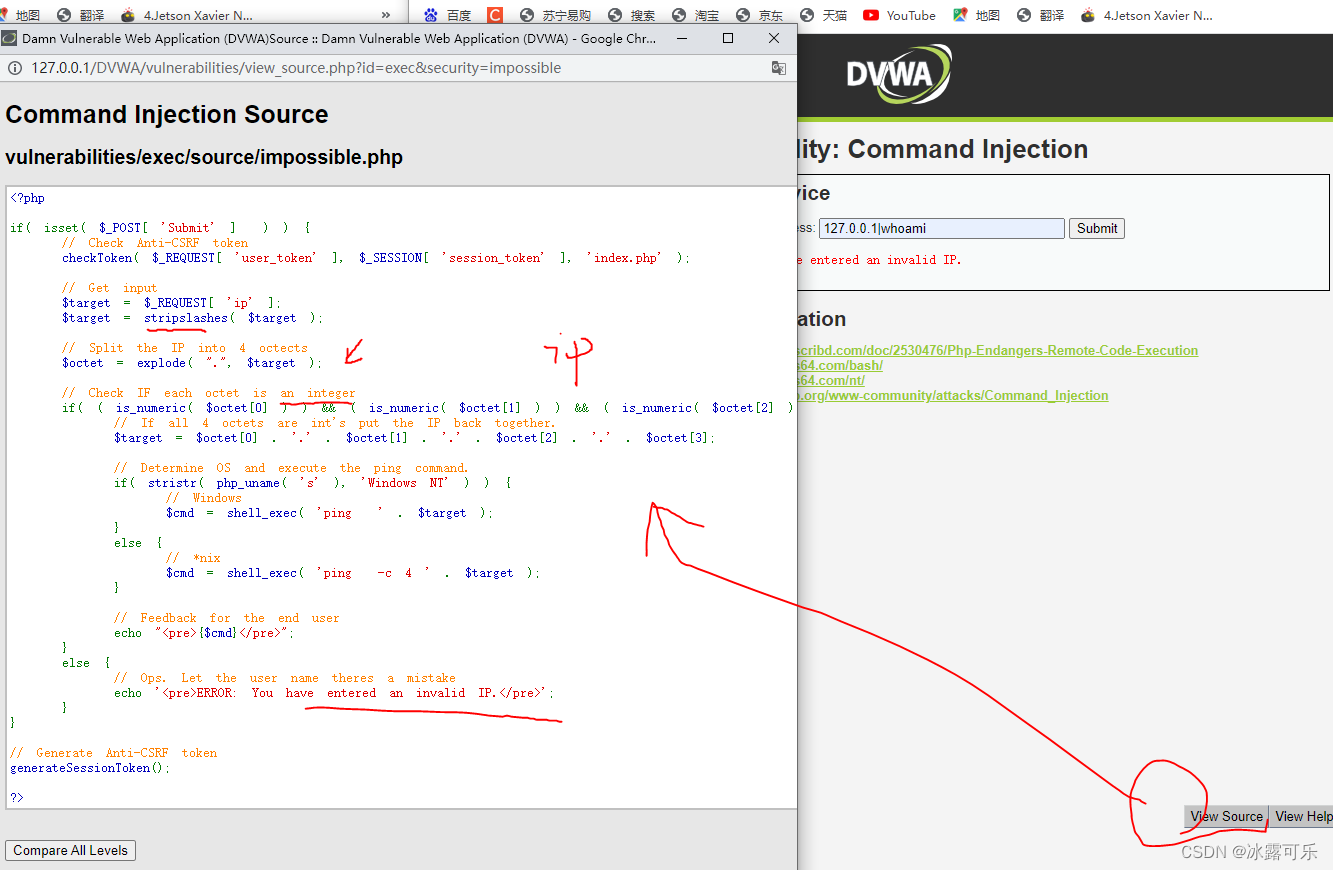
Task: Open the 翻译 bookmark left of the » overflow
Action: coord(81,15)
